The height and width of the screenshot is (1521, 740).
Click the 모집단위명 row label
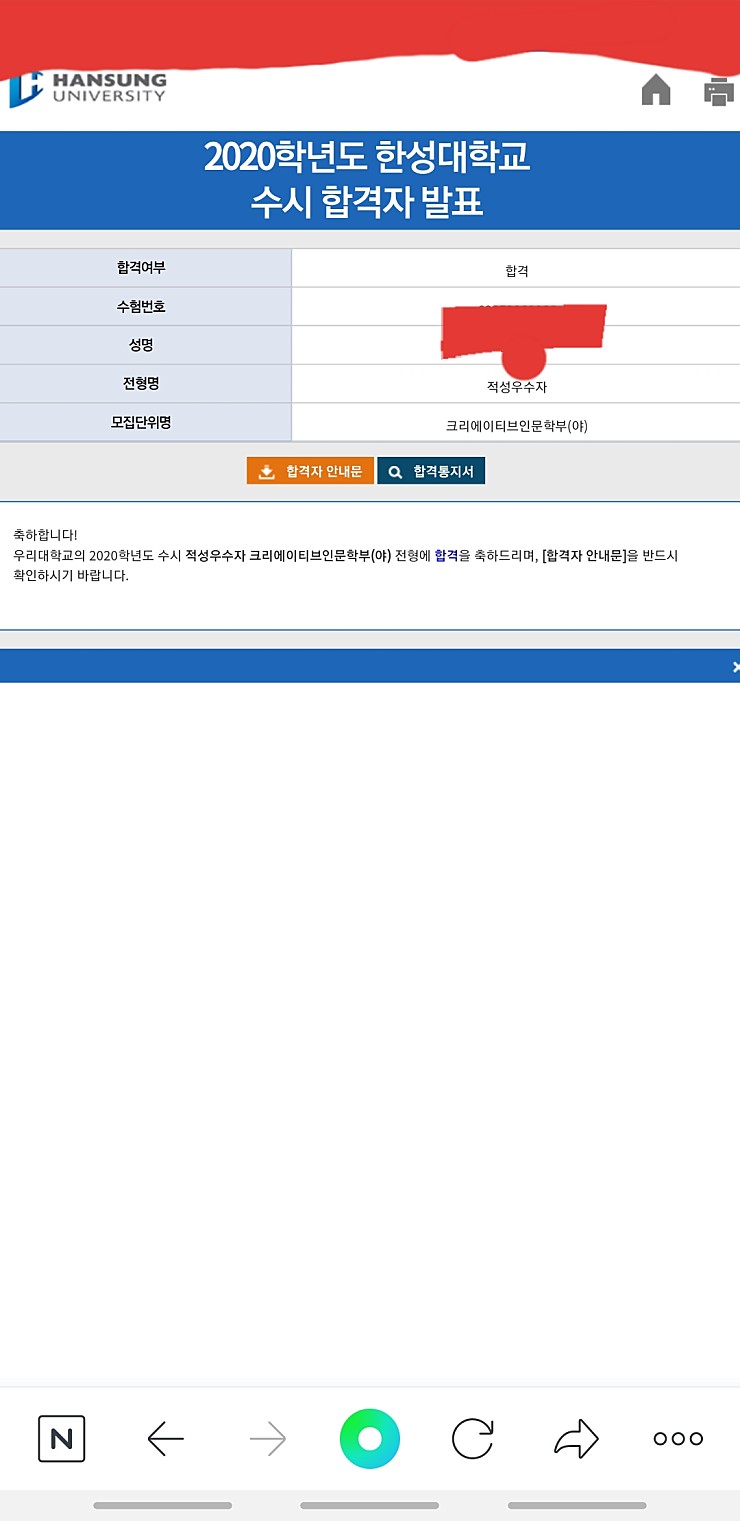146,422
